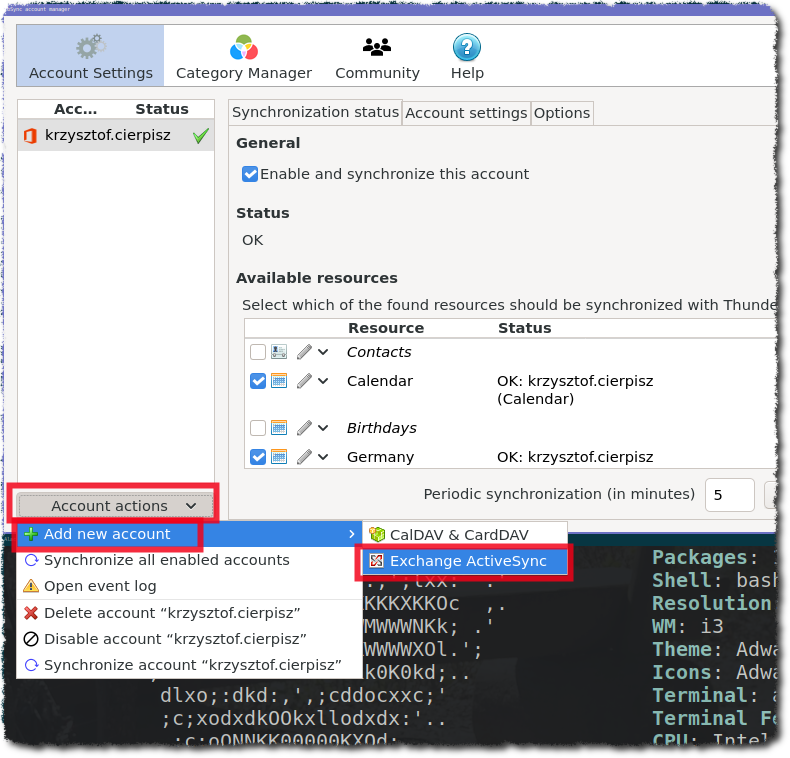Image resolution: width=790 pixels, height=758 pixels.
Task: Click Category Manager toolbar label
Action: [x=244, y=73]
